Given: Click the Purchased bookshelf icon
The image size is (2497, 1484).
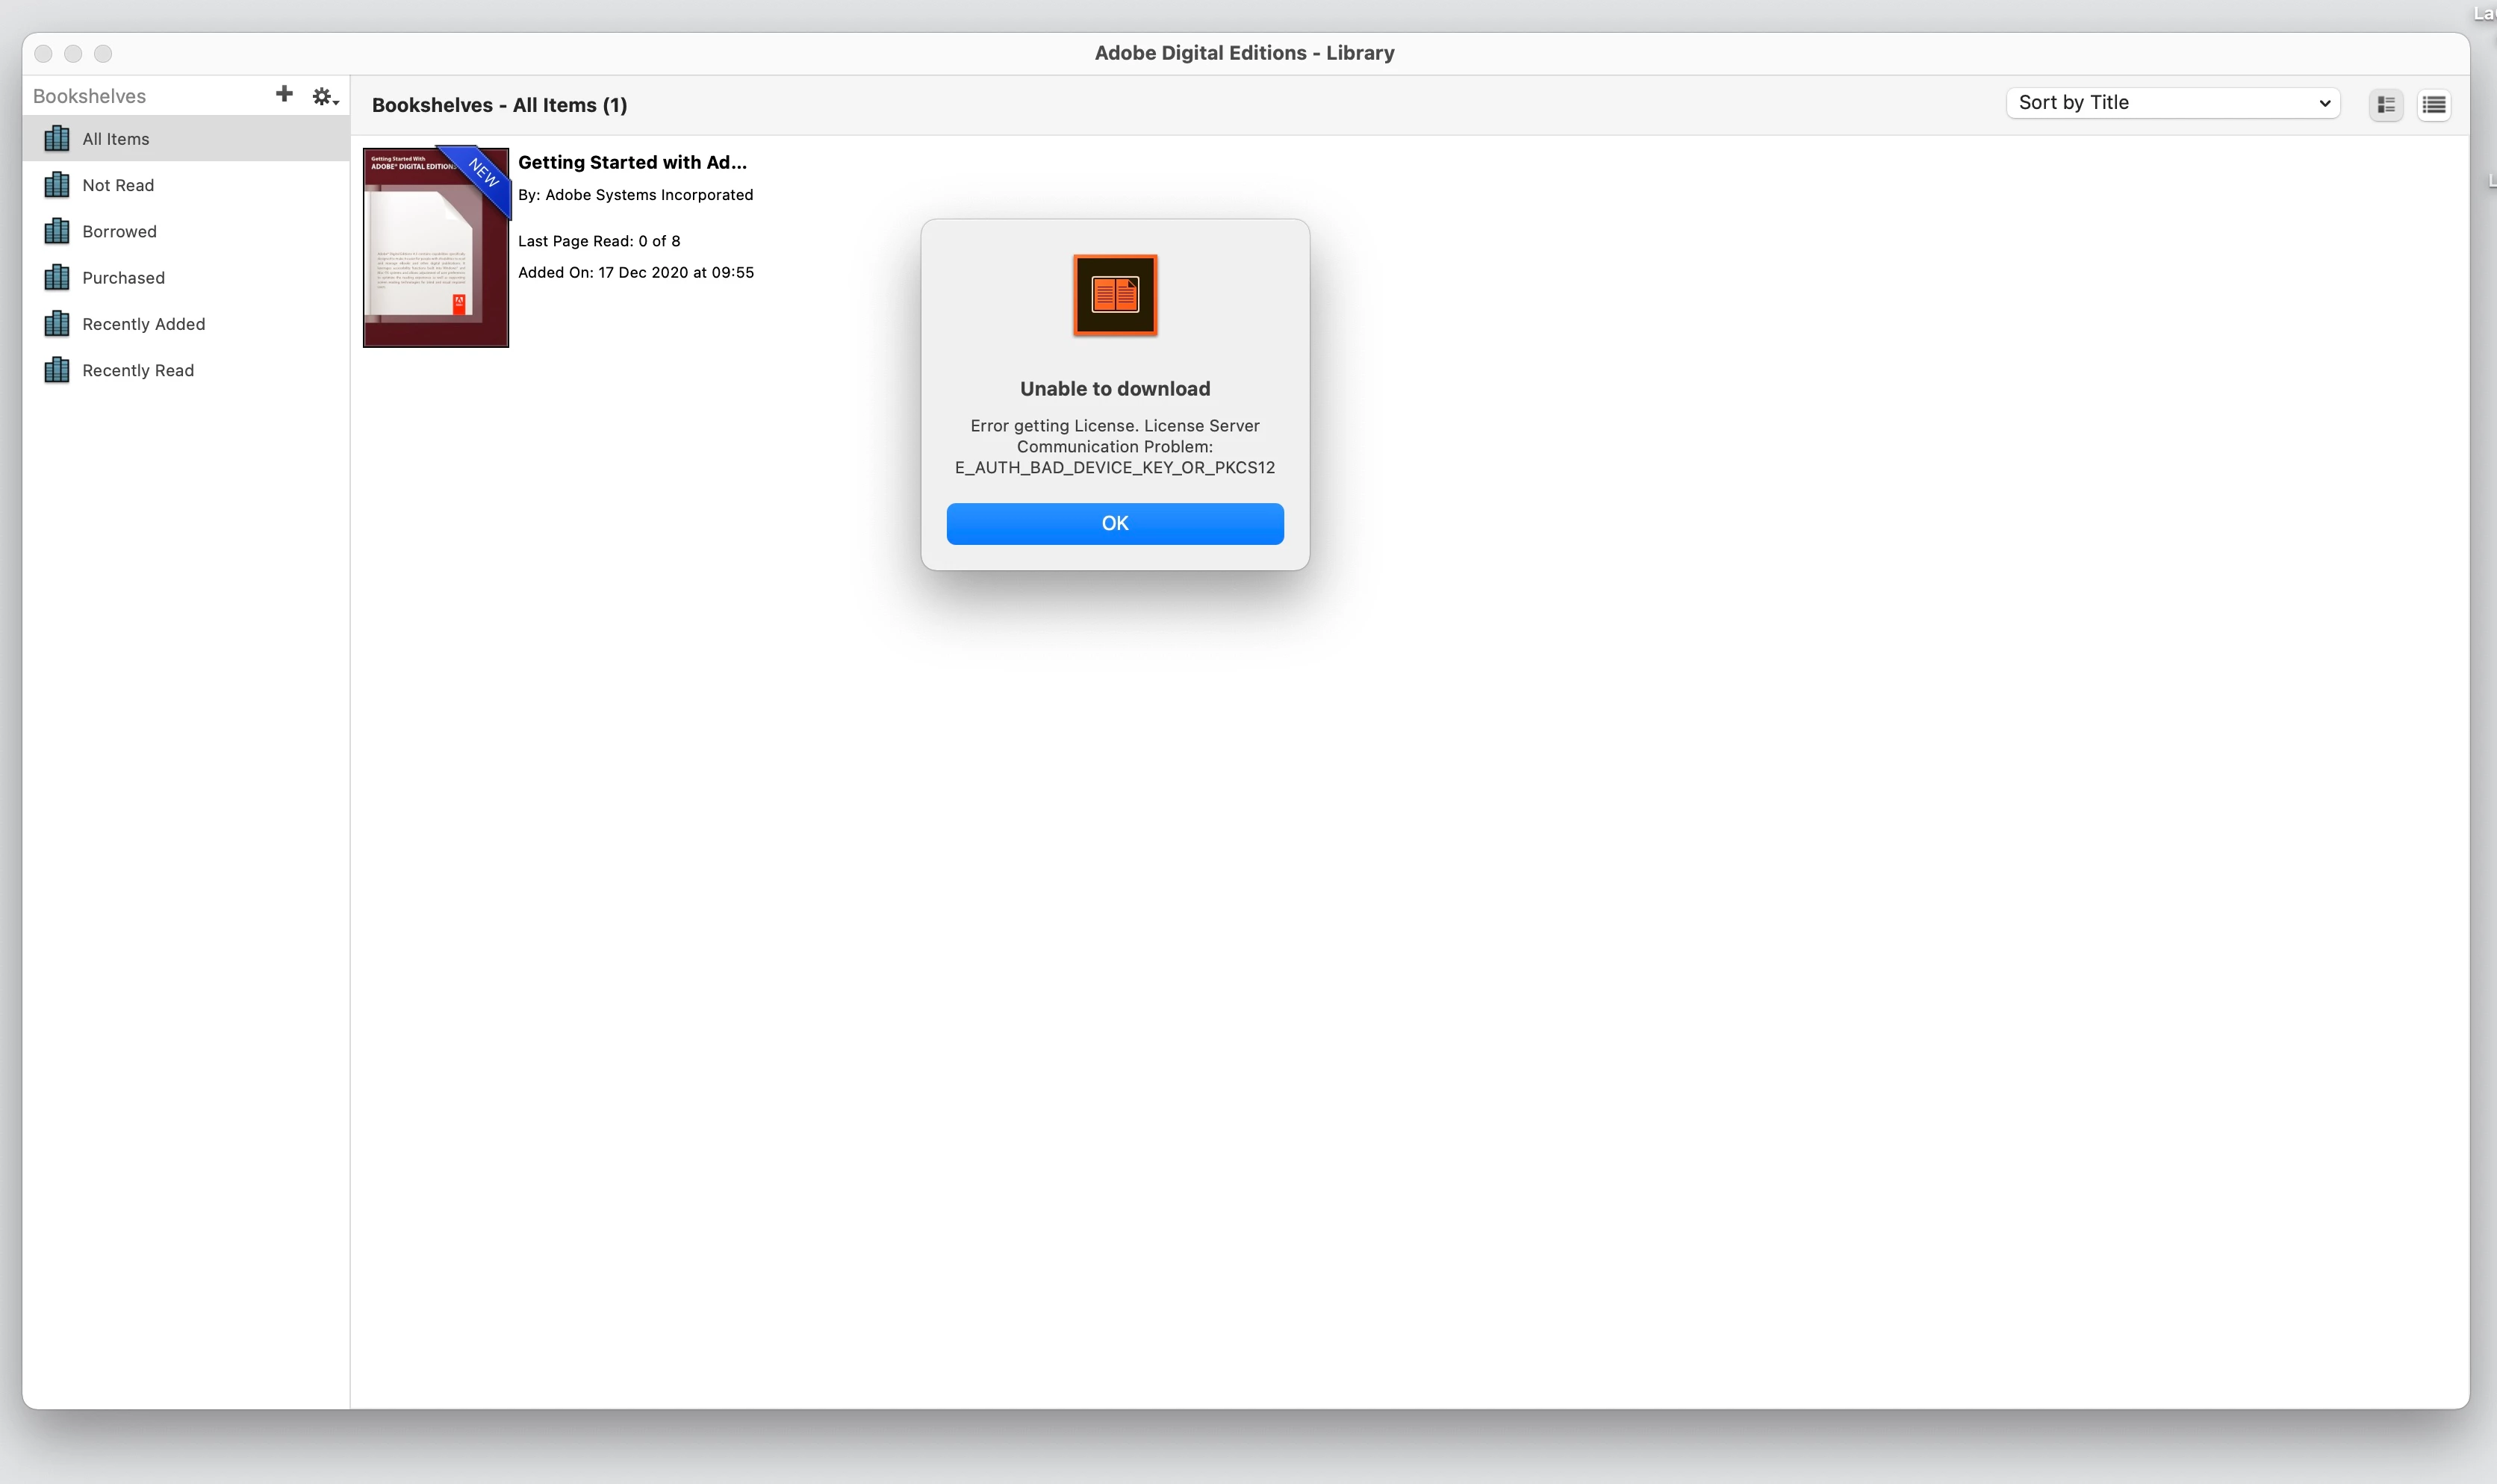Looking at the screenshot, I should tap(57, 277).
